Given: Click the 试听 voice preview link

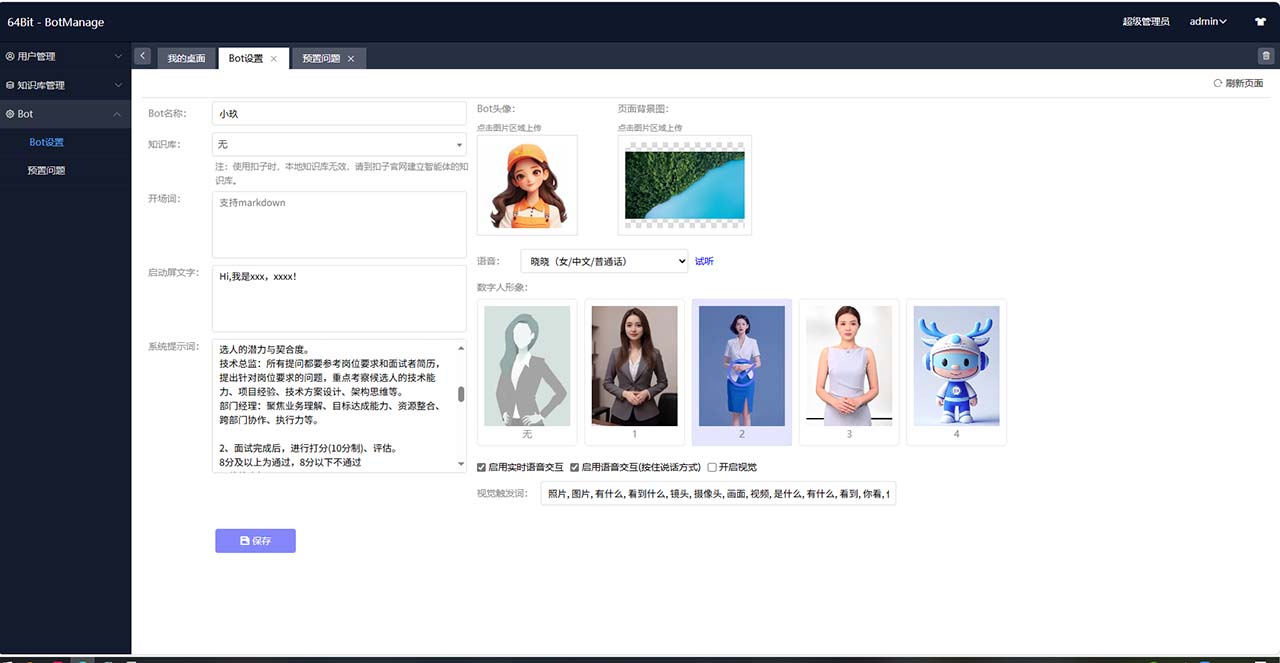Looking at the screenshot, I should tap(704, 261).
